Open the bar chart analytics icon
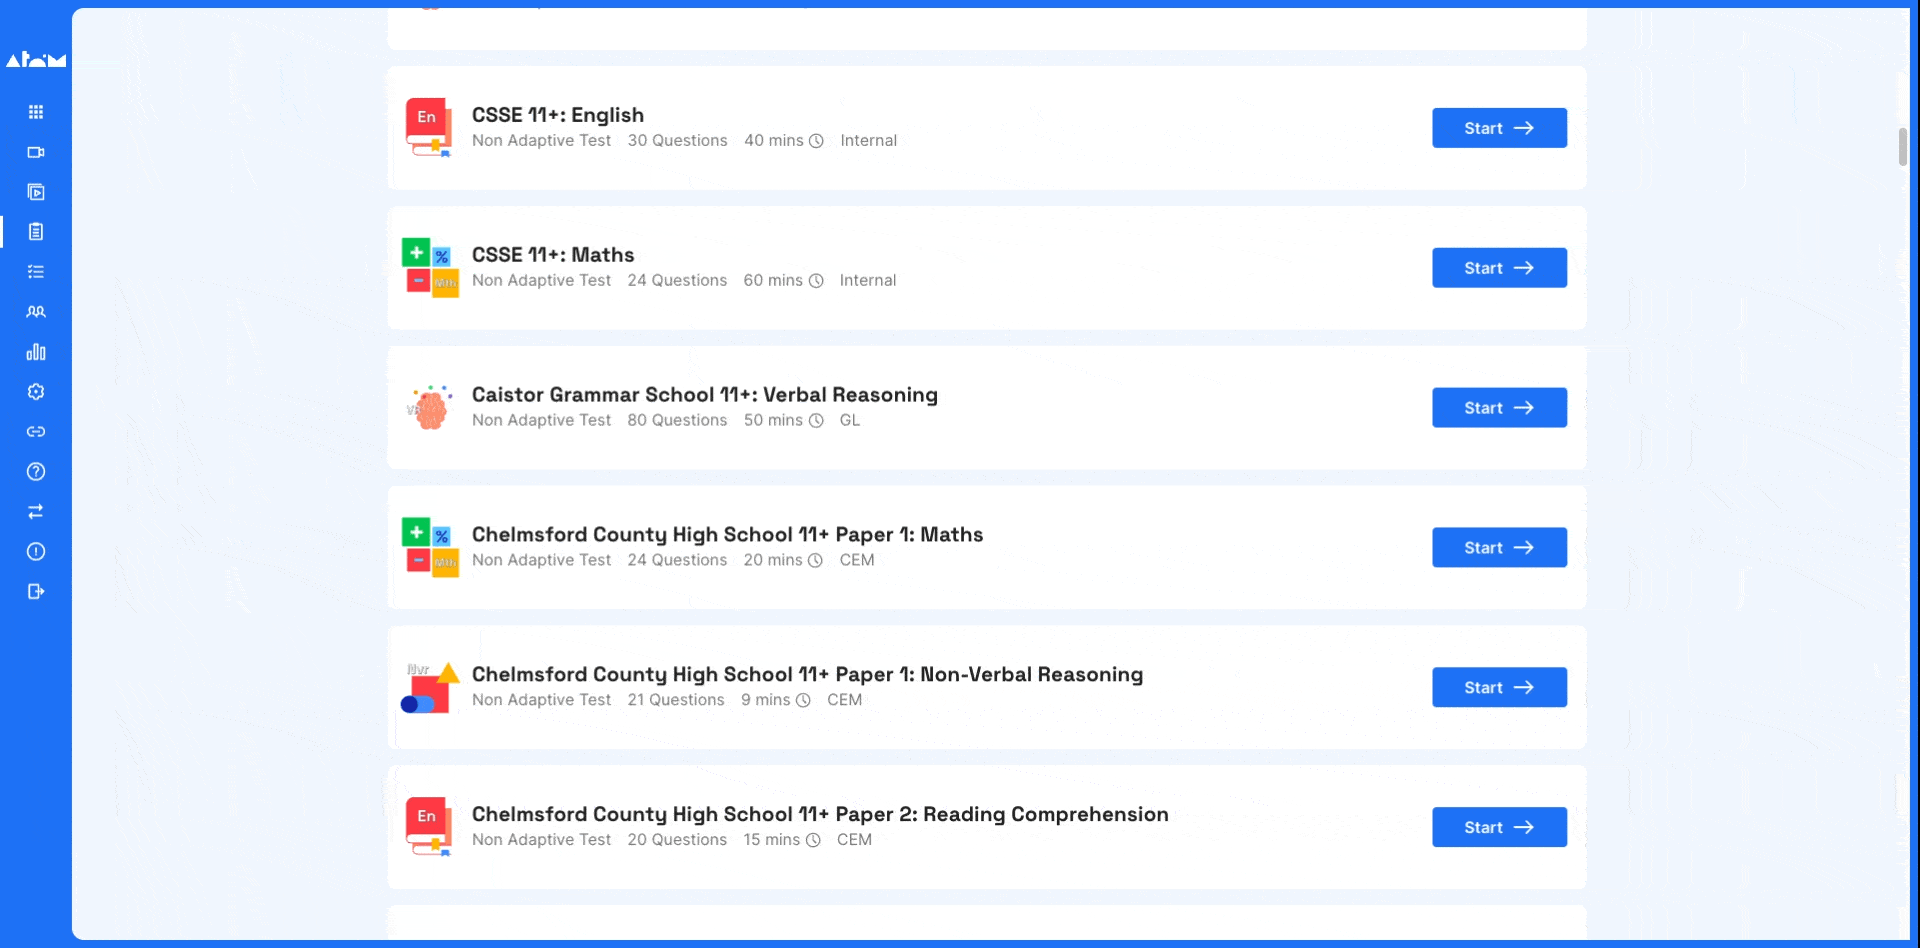 [36, 352]
